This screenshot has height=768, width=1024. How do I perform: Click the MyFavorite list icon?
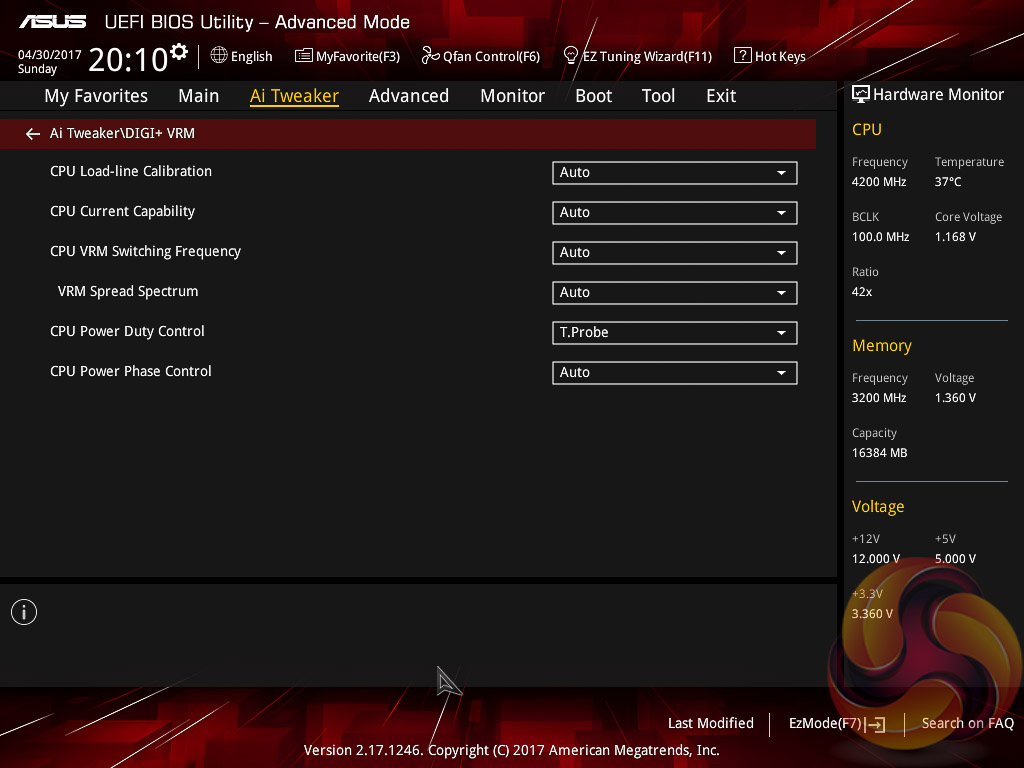coord(303,56)
